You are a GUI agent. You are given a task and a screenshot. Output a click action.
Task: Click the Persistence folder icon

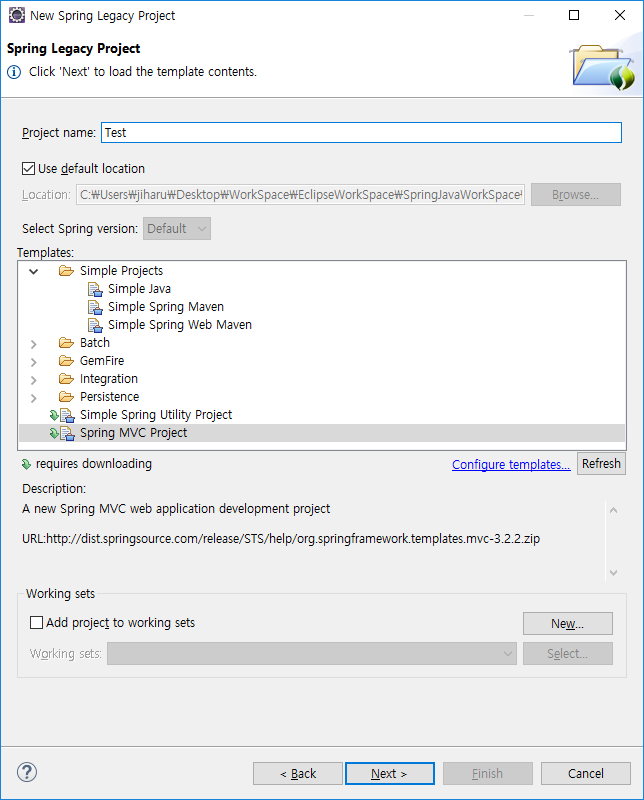pos(66,396)
